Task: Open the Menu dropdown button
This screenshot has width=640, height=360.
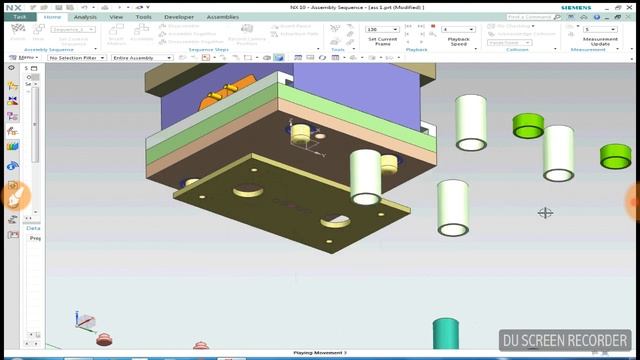Action: coord(24,58)
